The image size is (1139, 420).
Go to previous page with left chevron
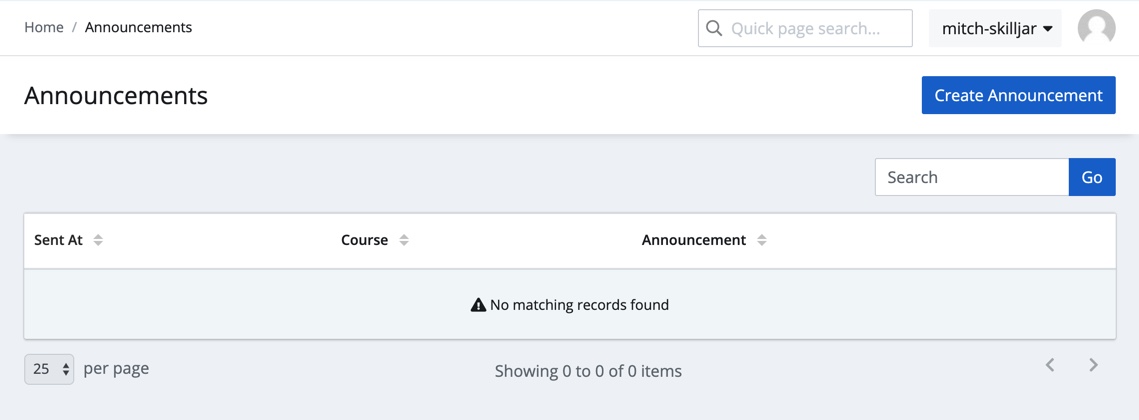click(x=1050, y=366)
